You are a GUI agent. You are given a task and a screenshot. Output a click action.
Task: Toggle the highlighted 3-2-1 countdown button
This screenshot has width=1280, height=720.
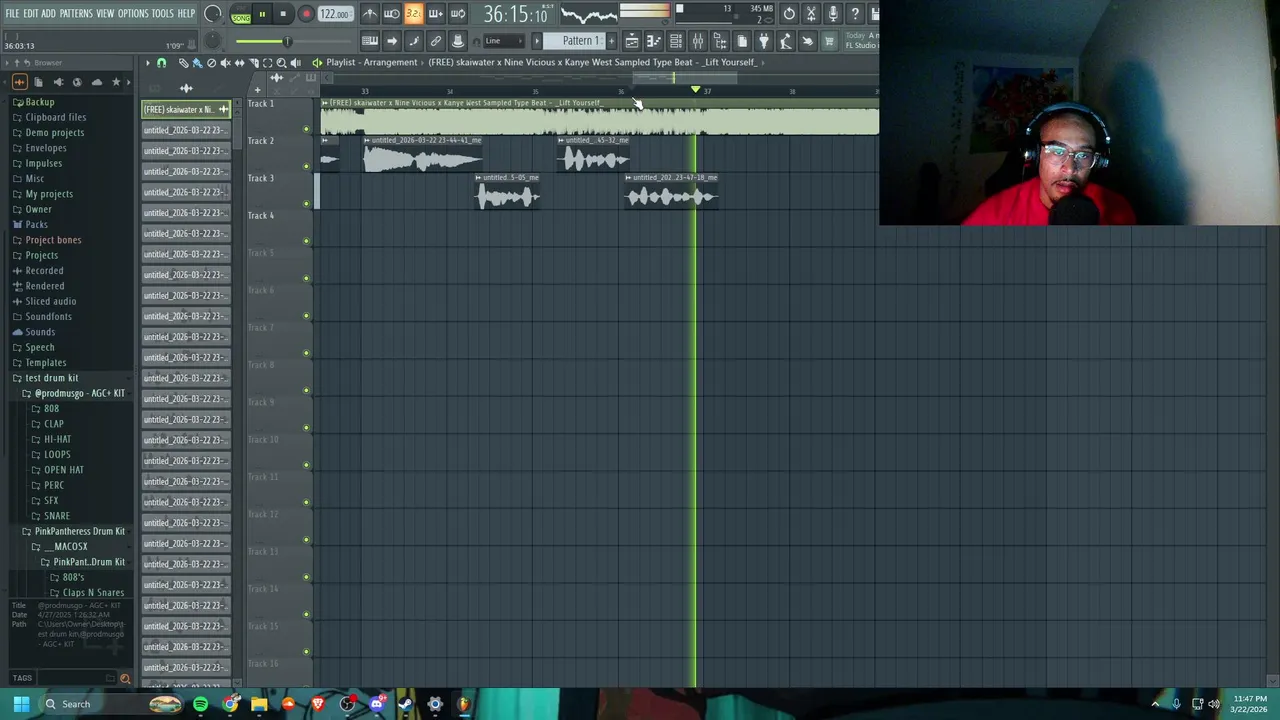[x=413, y=14]
